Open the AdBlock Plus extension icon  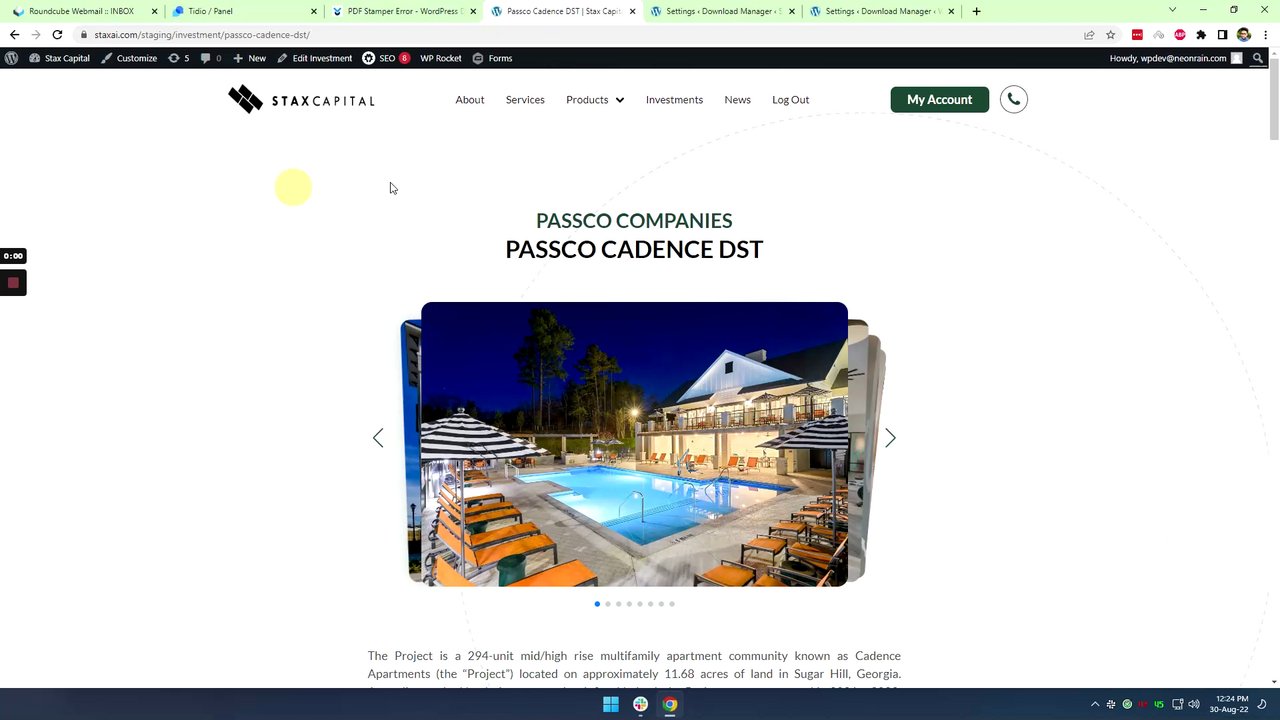click(1180, 35)
